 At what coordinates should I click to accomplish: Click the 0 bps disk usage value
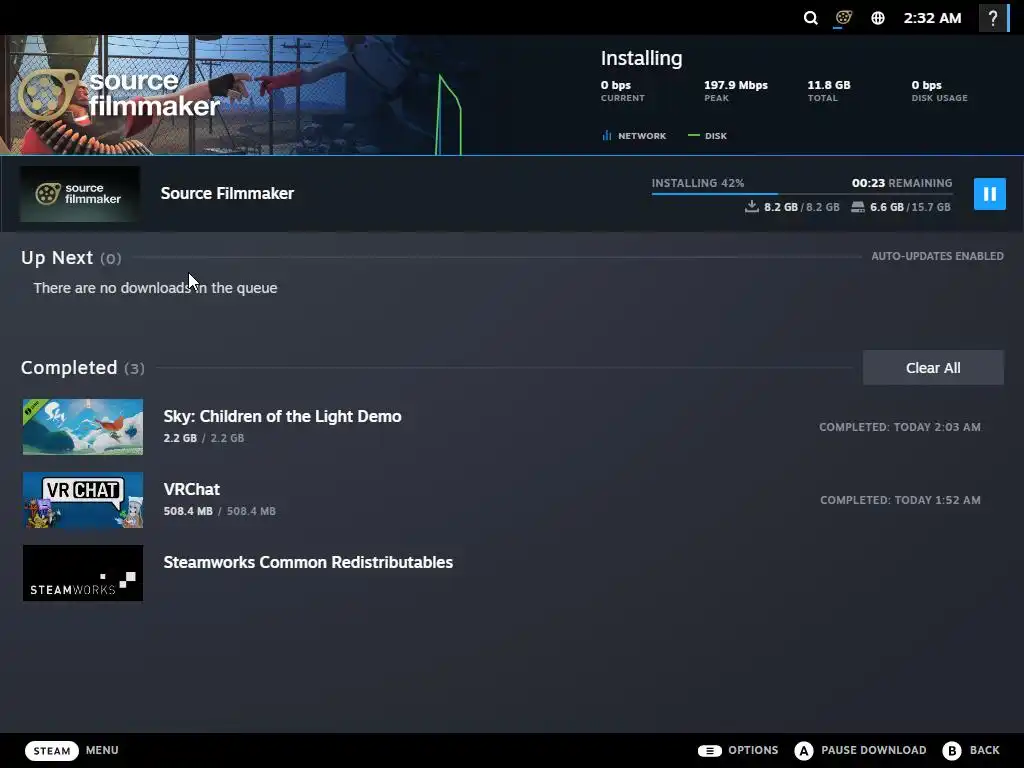pos(927,85)
